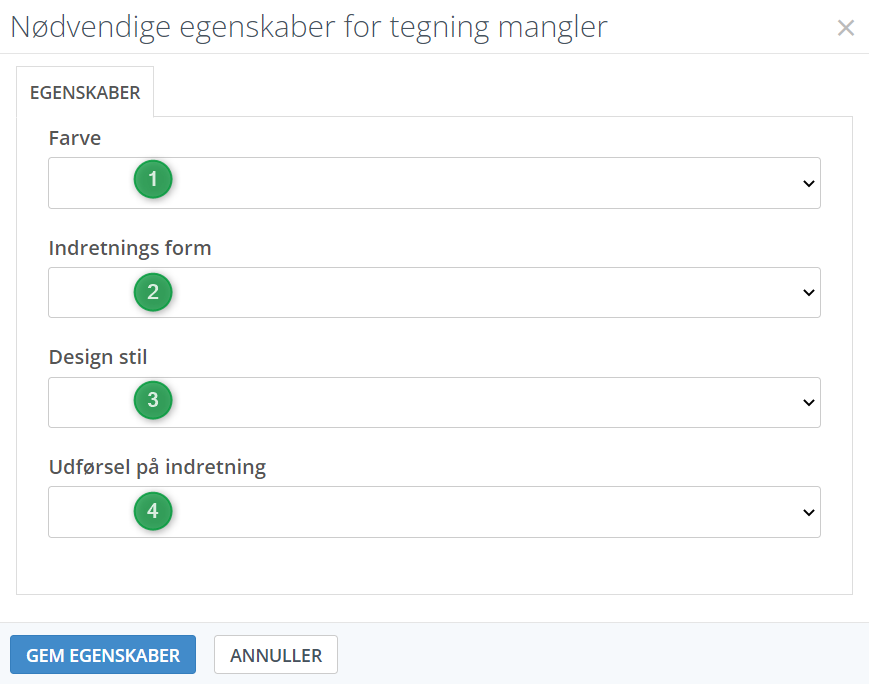Click the green number 3 badge
869x684 pixels.
click(x=153, y=401)
